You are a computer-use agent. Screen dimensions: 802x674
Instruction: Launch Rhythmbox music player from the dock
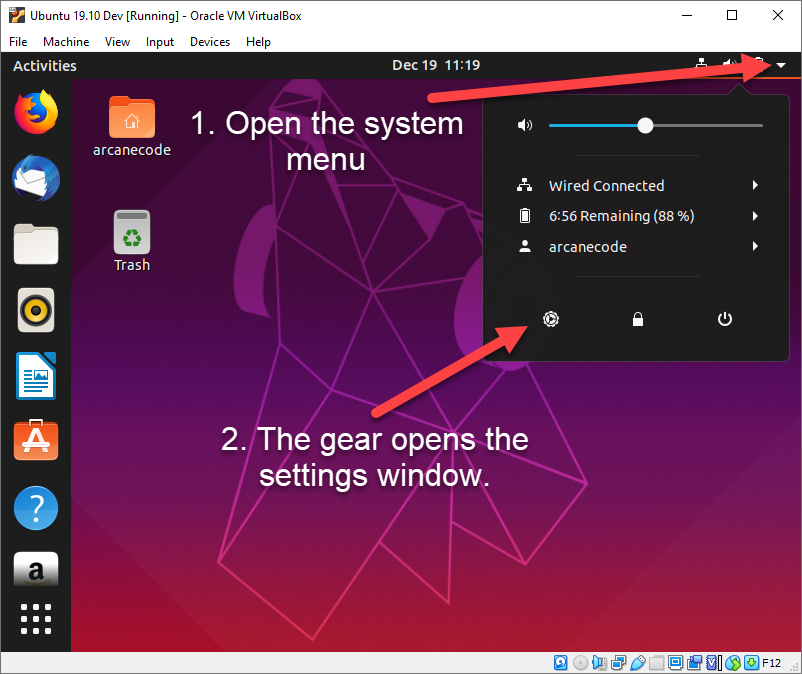[36, 310]
